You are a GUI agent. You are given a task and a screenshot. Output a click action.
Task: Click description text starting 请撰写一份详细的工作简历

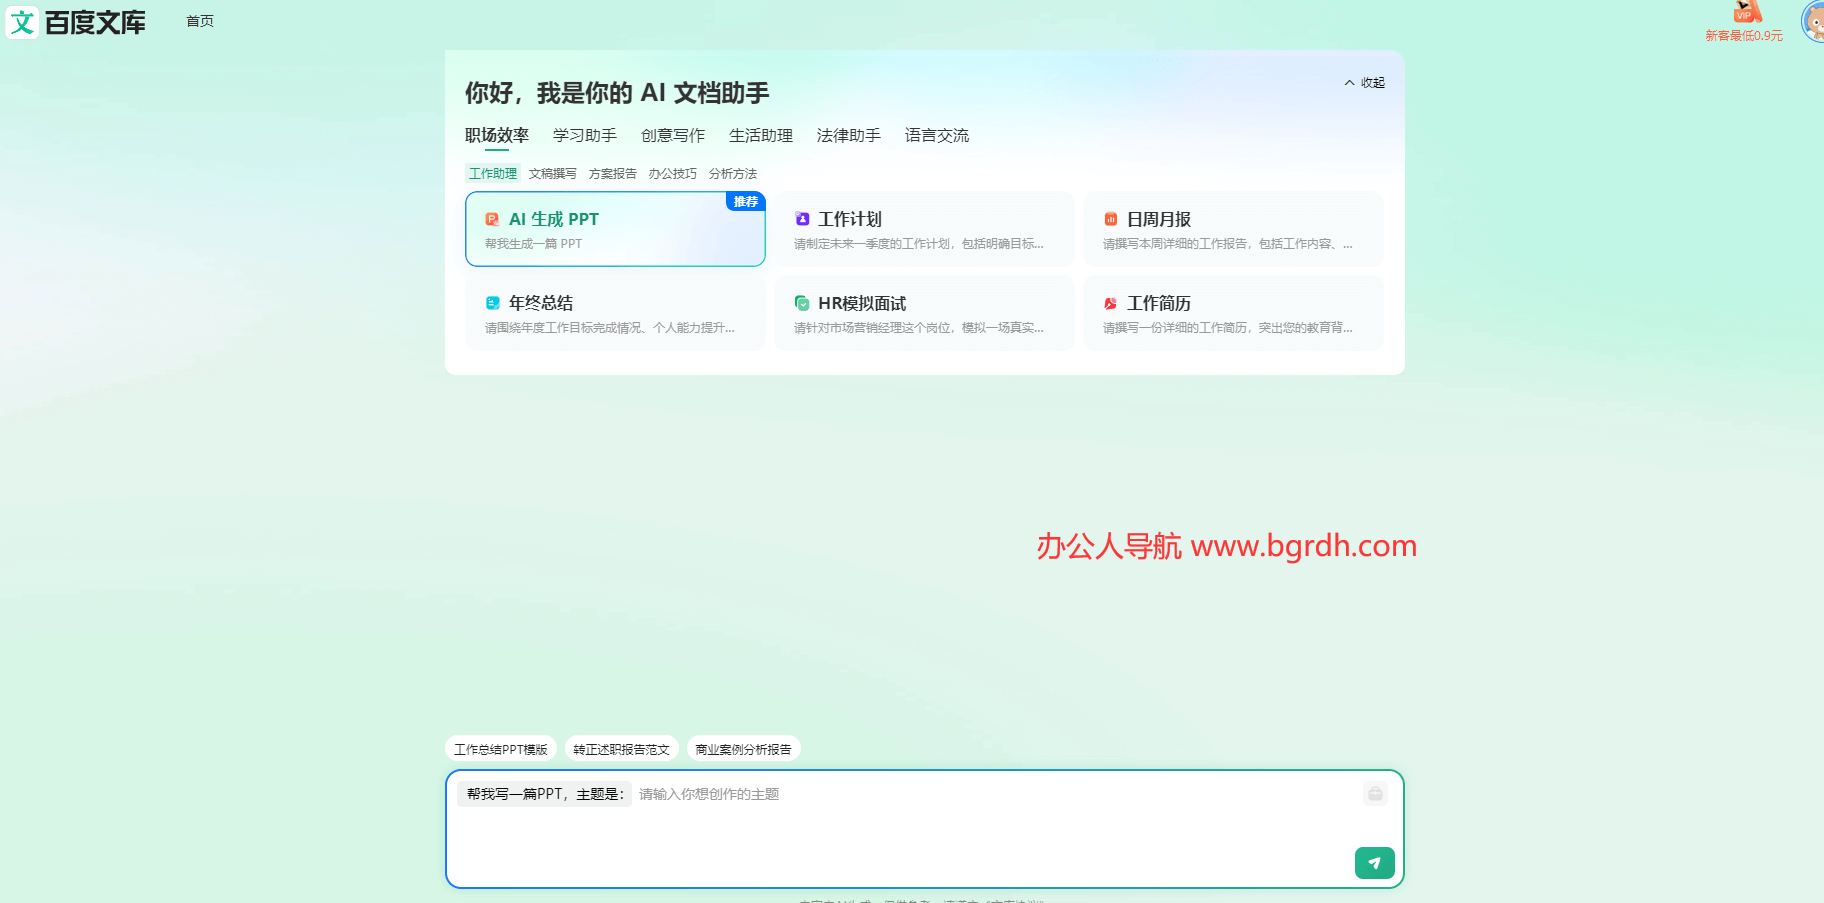pos(1228,328)
